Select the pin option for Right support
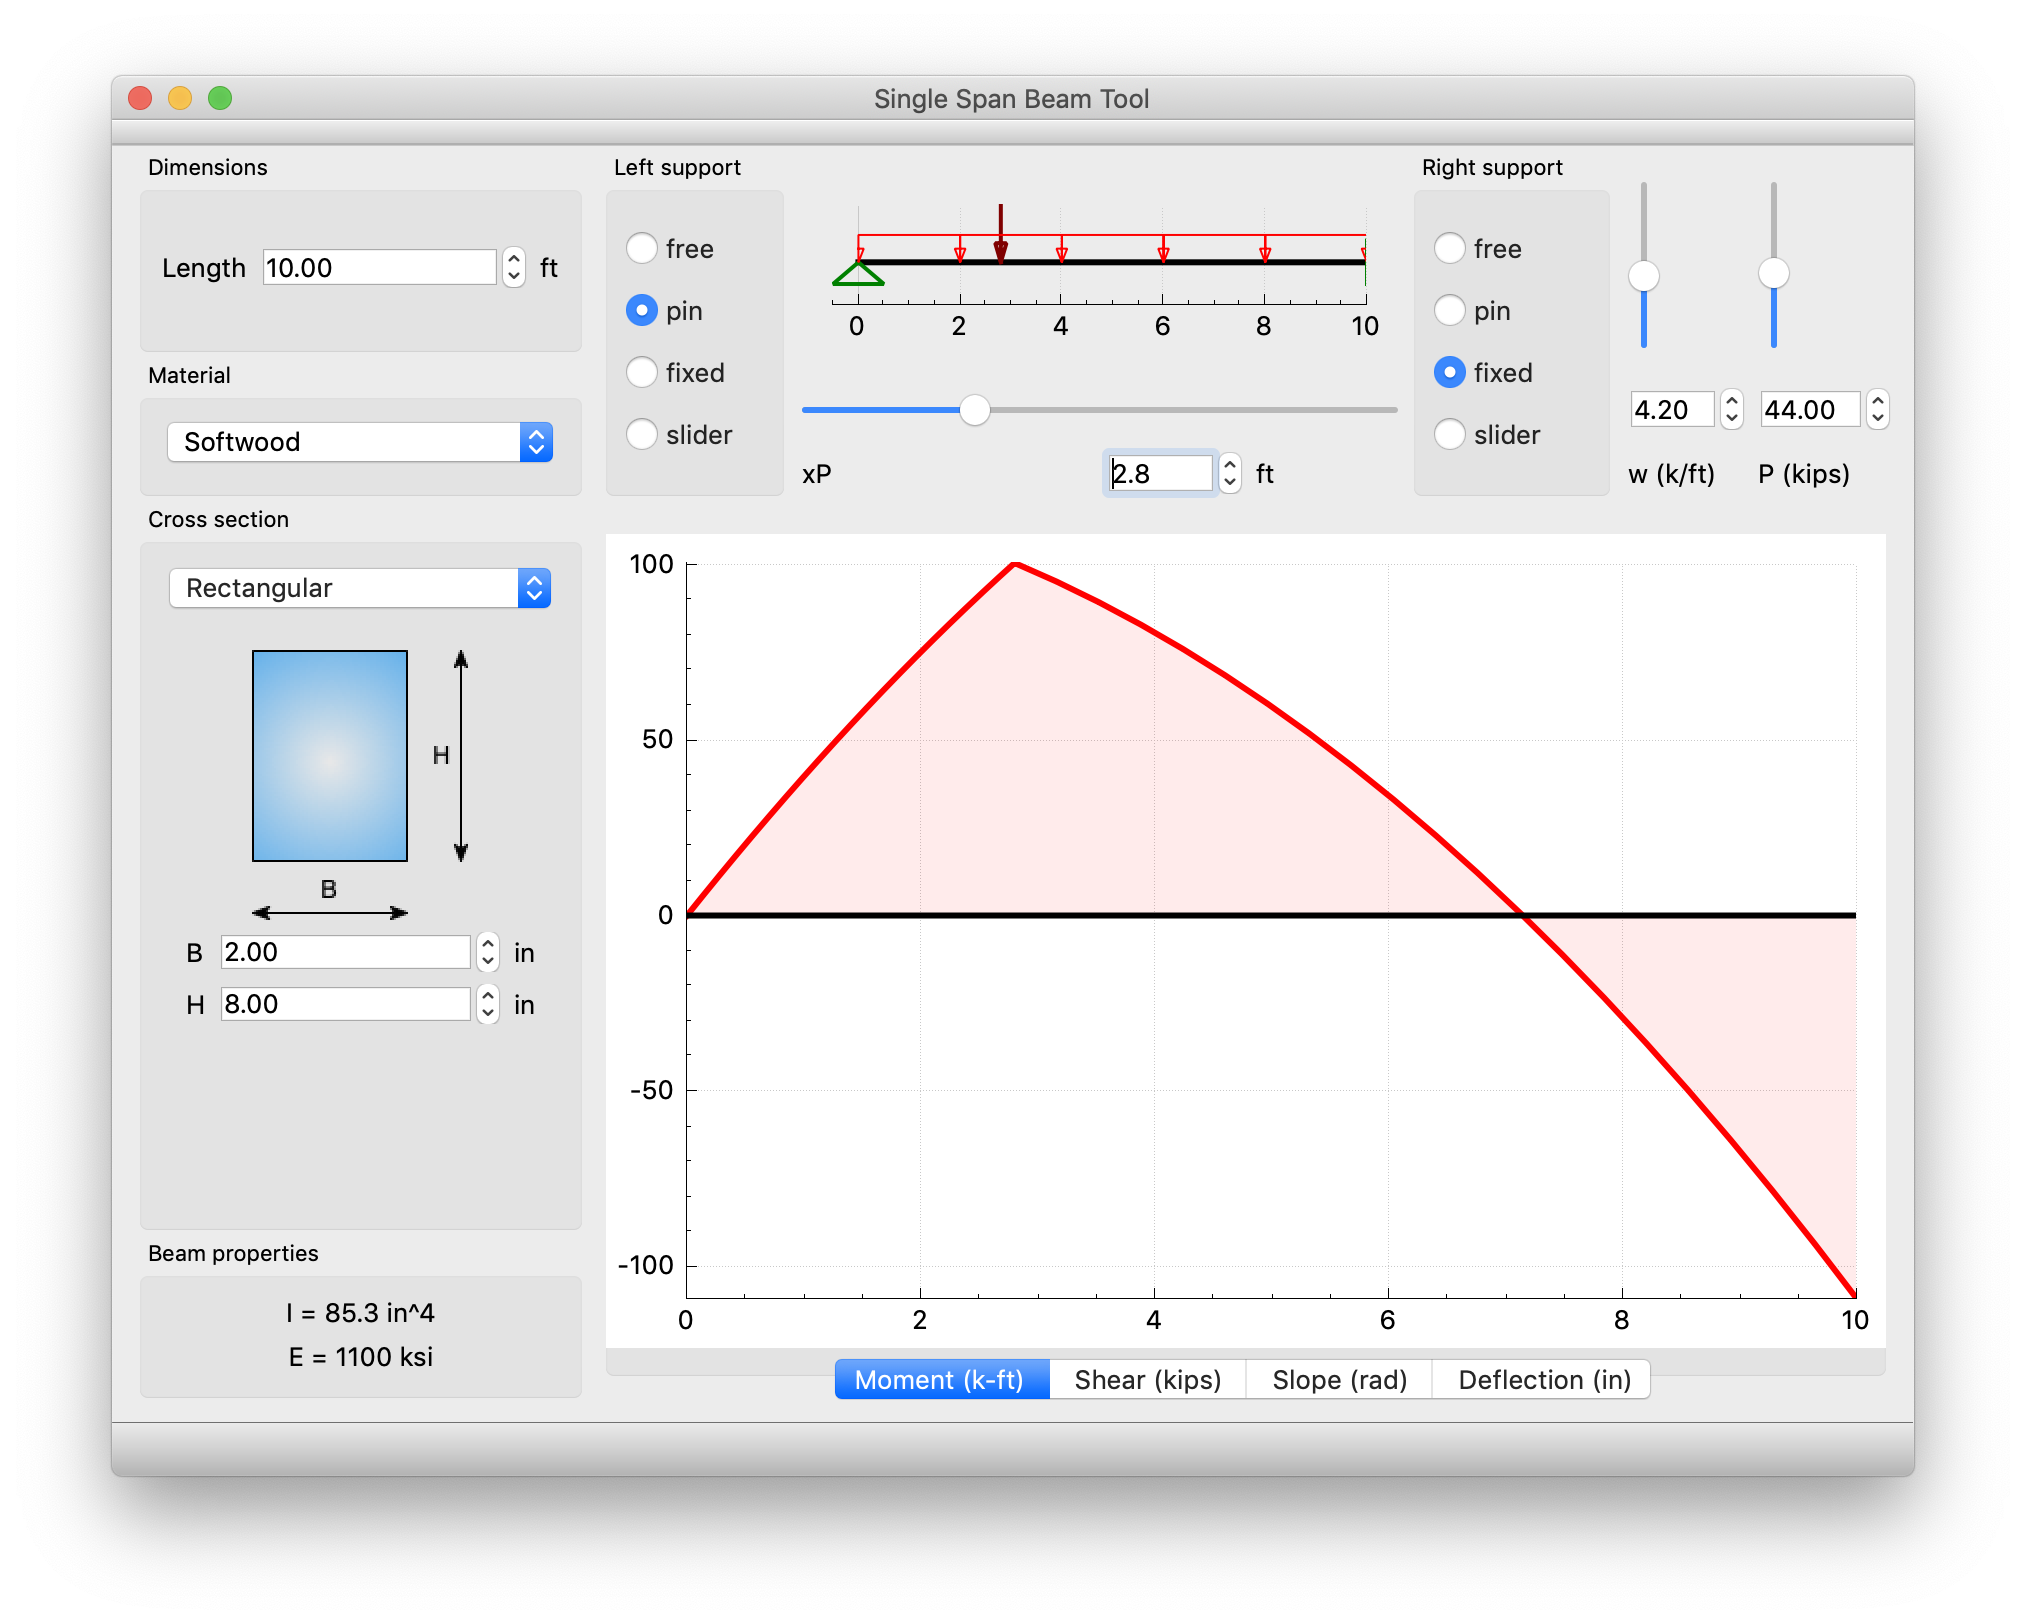Screen dimensions: 2026x1624 1450,310
